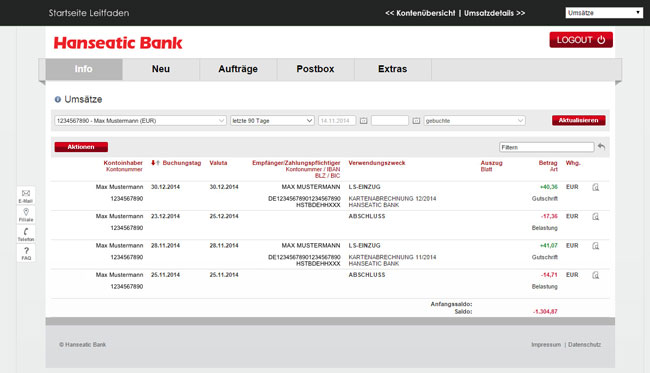Select the amount -17,36
Viewport: 650px width, 373px height.
tap(549, 216)
